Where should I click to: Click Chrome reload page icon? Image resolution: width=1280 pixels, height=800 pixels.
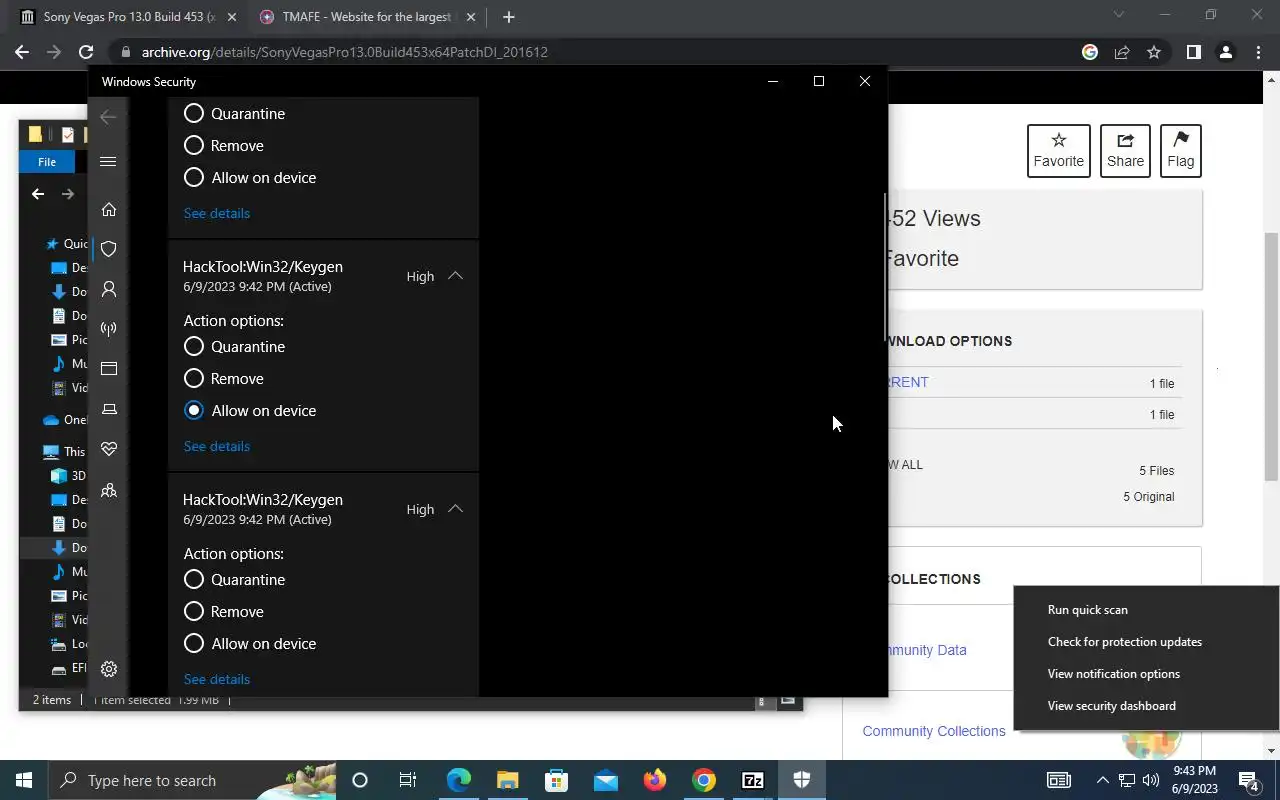(86, 52)
